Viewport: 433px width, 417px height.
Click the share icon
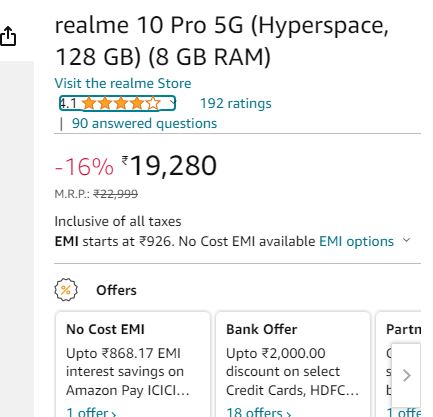click(7, 36)
